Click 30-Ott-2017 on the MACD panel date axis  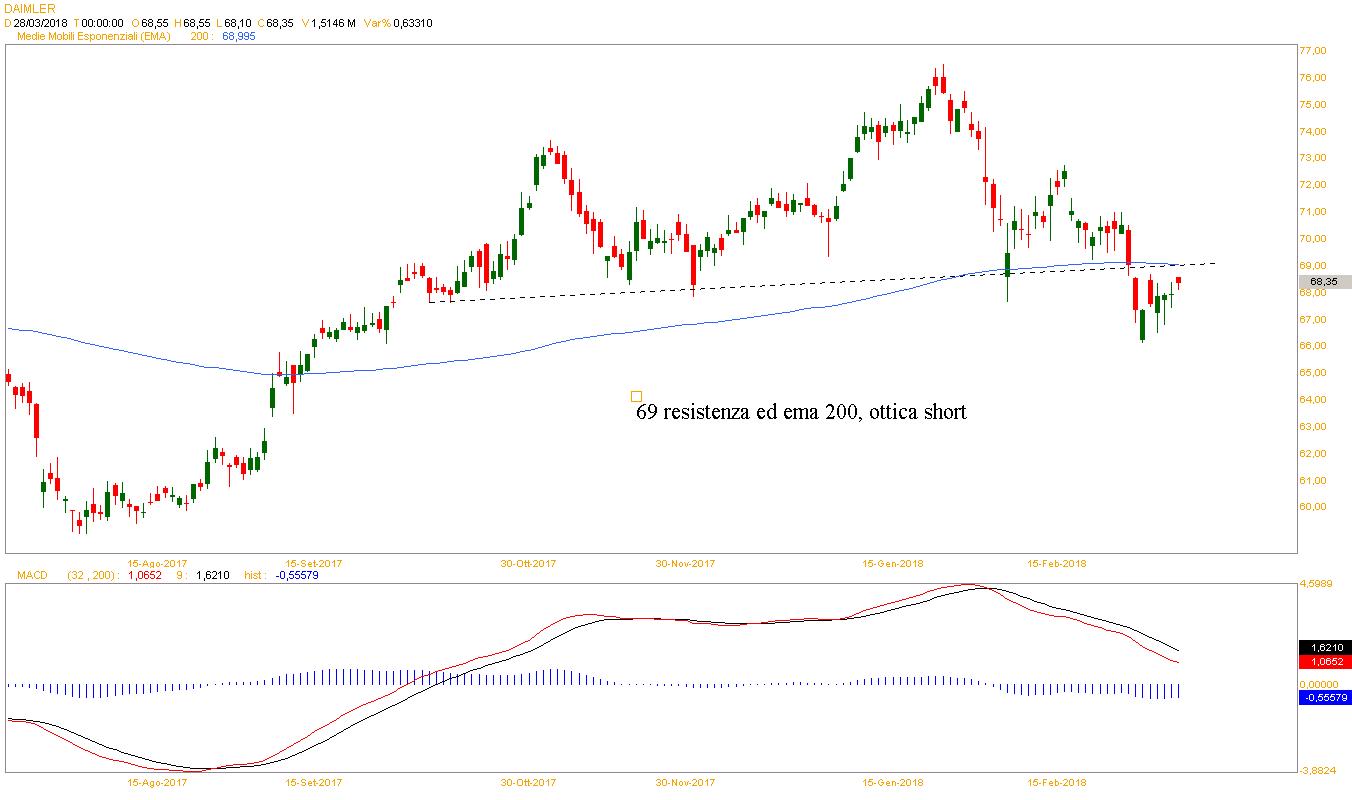[x=528, y=782]
